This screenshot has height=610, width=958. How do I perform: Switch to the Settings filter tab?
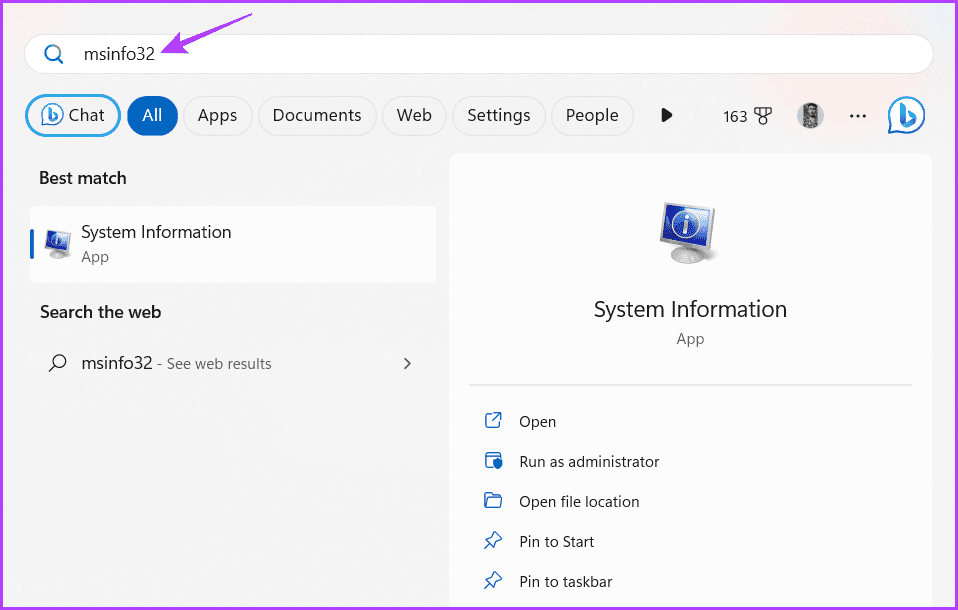pos(499,116)
